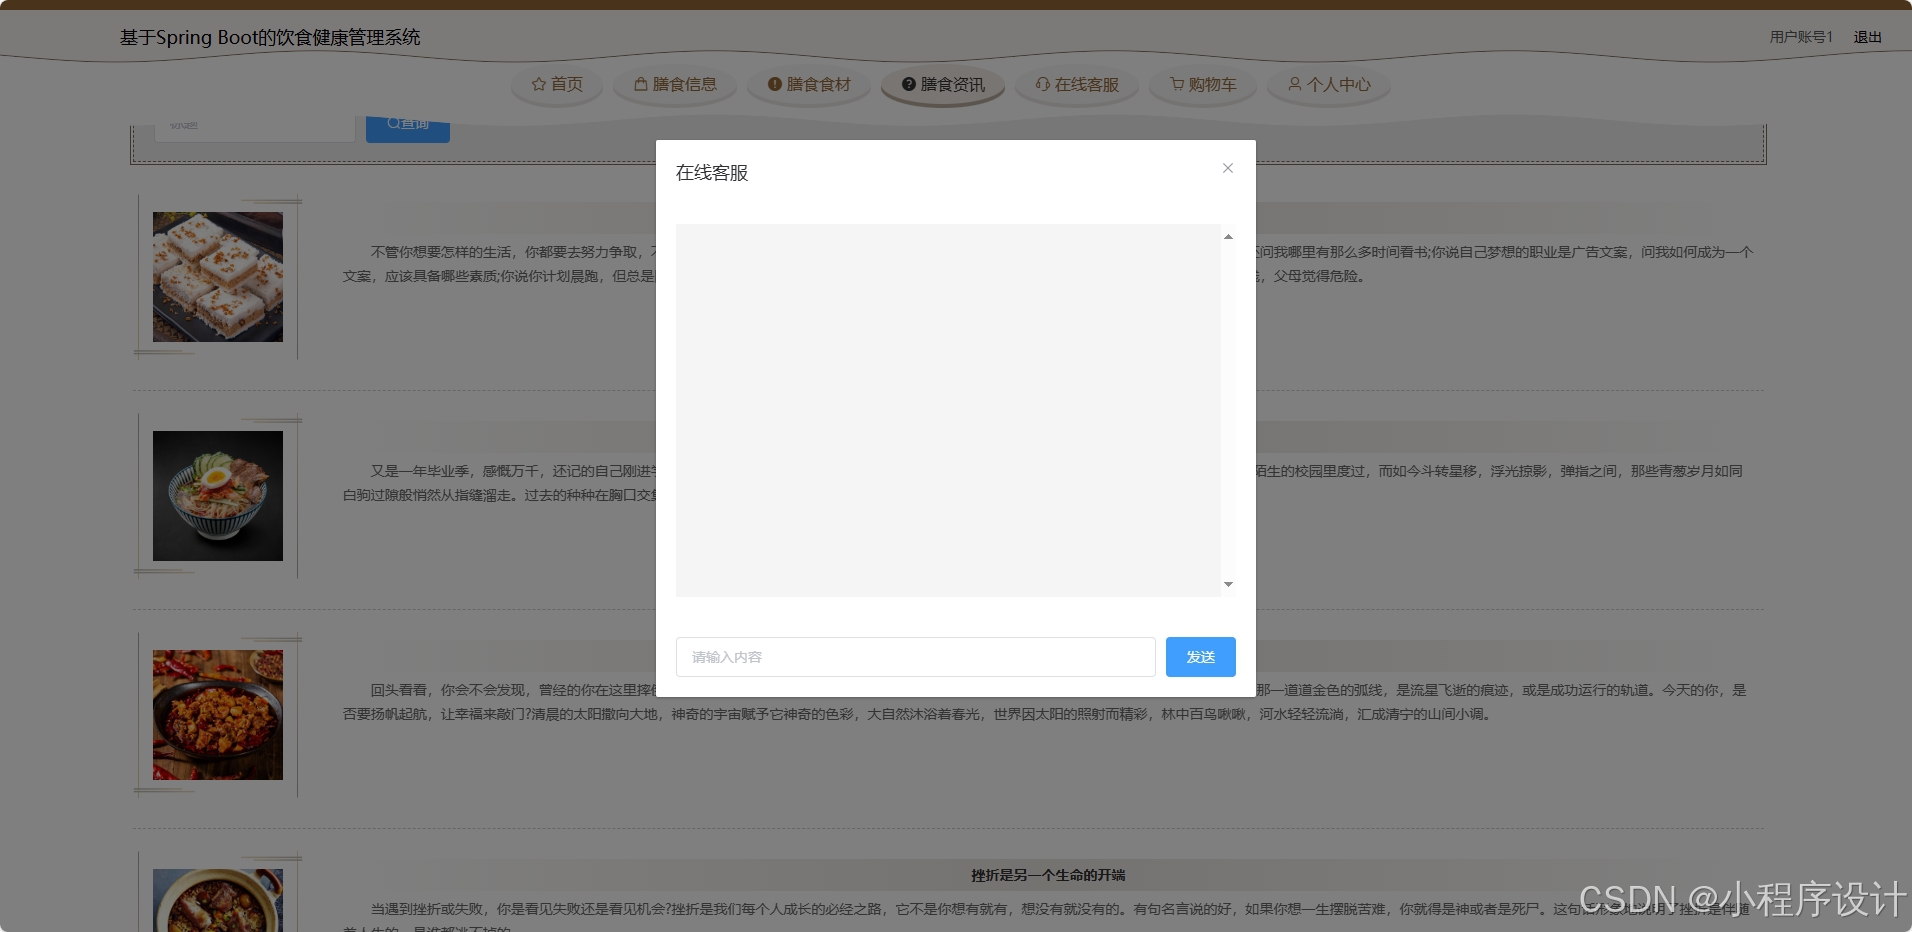This screenshot has width=1912, height=932.
Task: Click the site title 基于Spring Boot的饮食健康管理系统
Action: coord(270,37)
